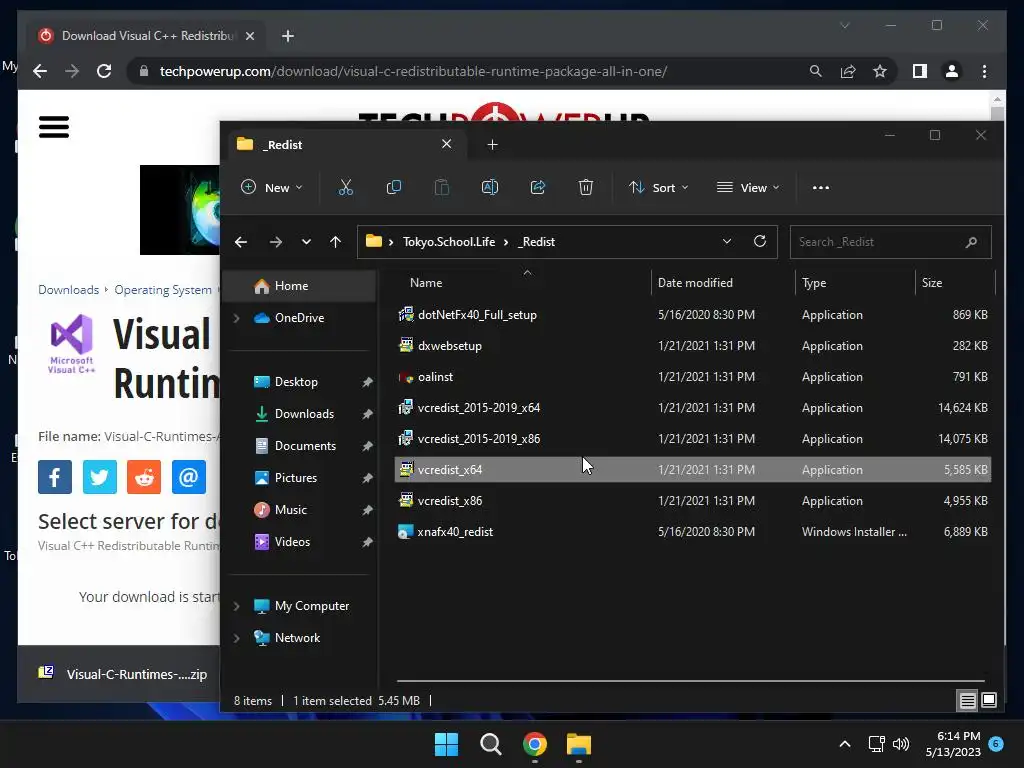Click the Rename icon in Explorer toolbar
Viewport: 1024px width, 768px height.
490,187
